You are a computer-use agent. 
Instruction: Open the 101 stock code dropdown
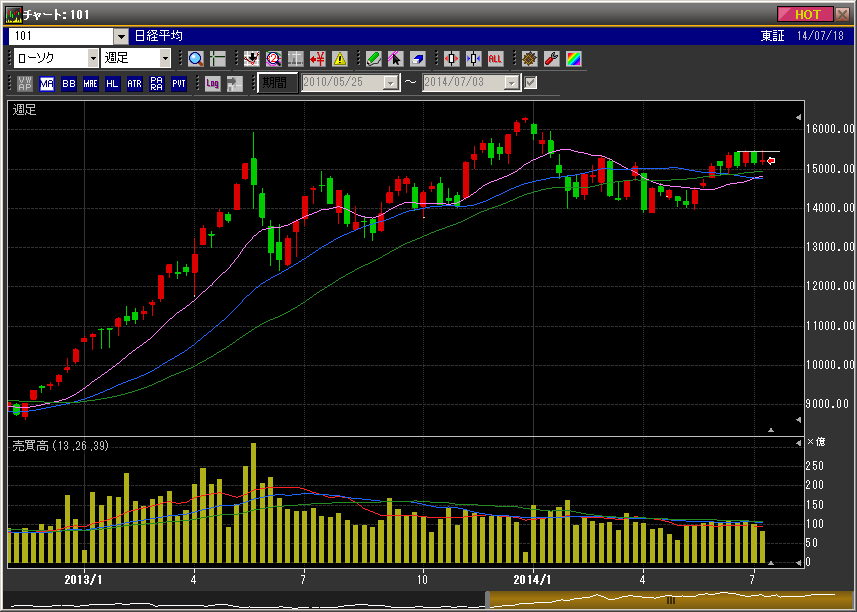point(121,36)
